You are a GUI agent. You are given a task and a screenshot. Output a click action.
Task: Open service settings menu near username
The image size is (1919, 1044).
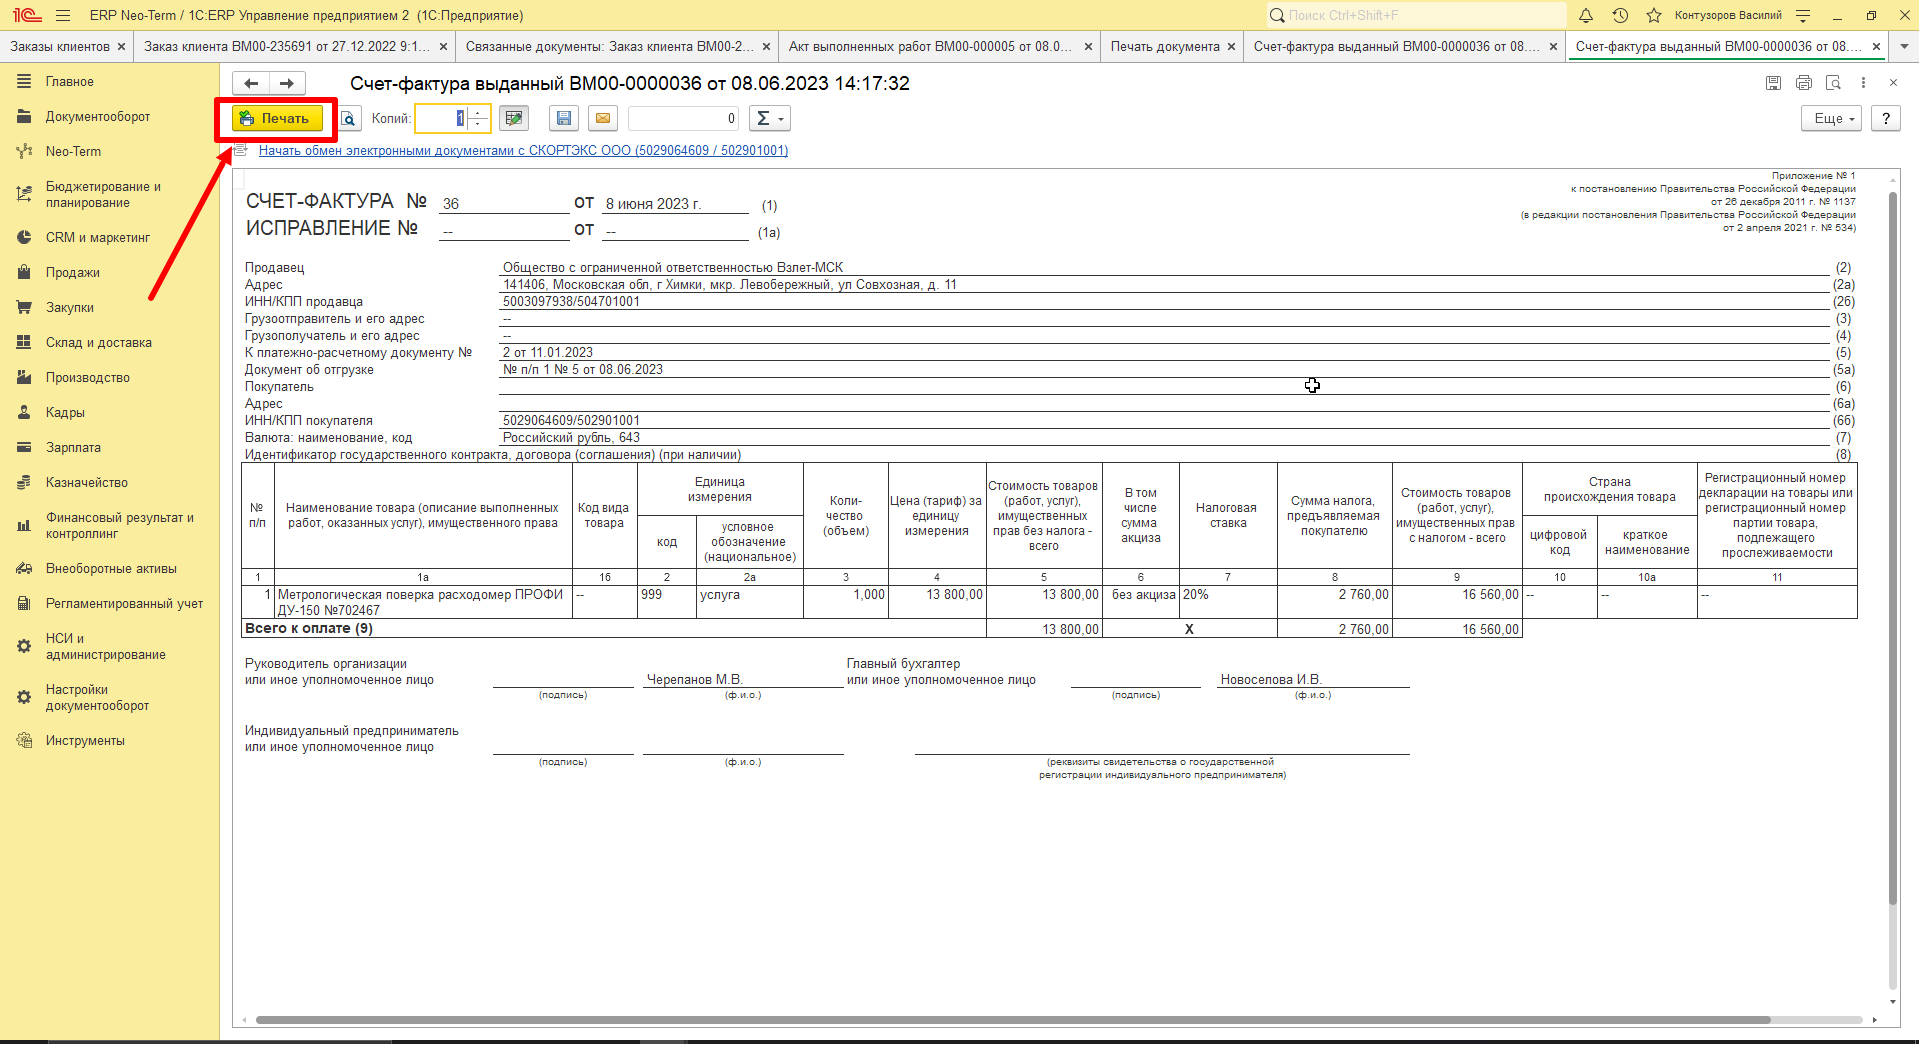point(1803,15)
